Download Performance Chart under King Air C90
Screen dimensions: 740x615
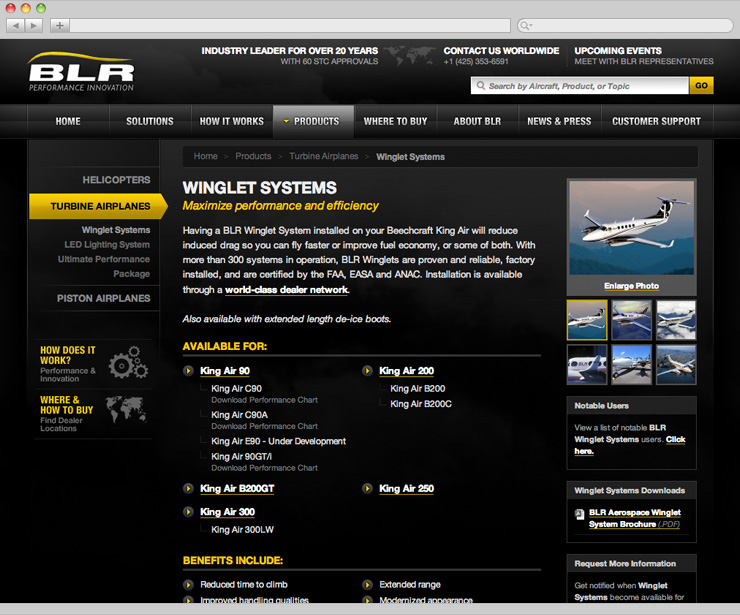coord(264,400)
